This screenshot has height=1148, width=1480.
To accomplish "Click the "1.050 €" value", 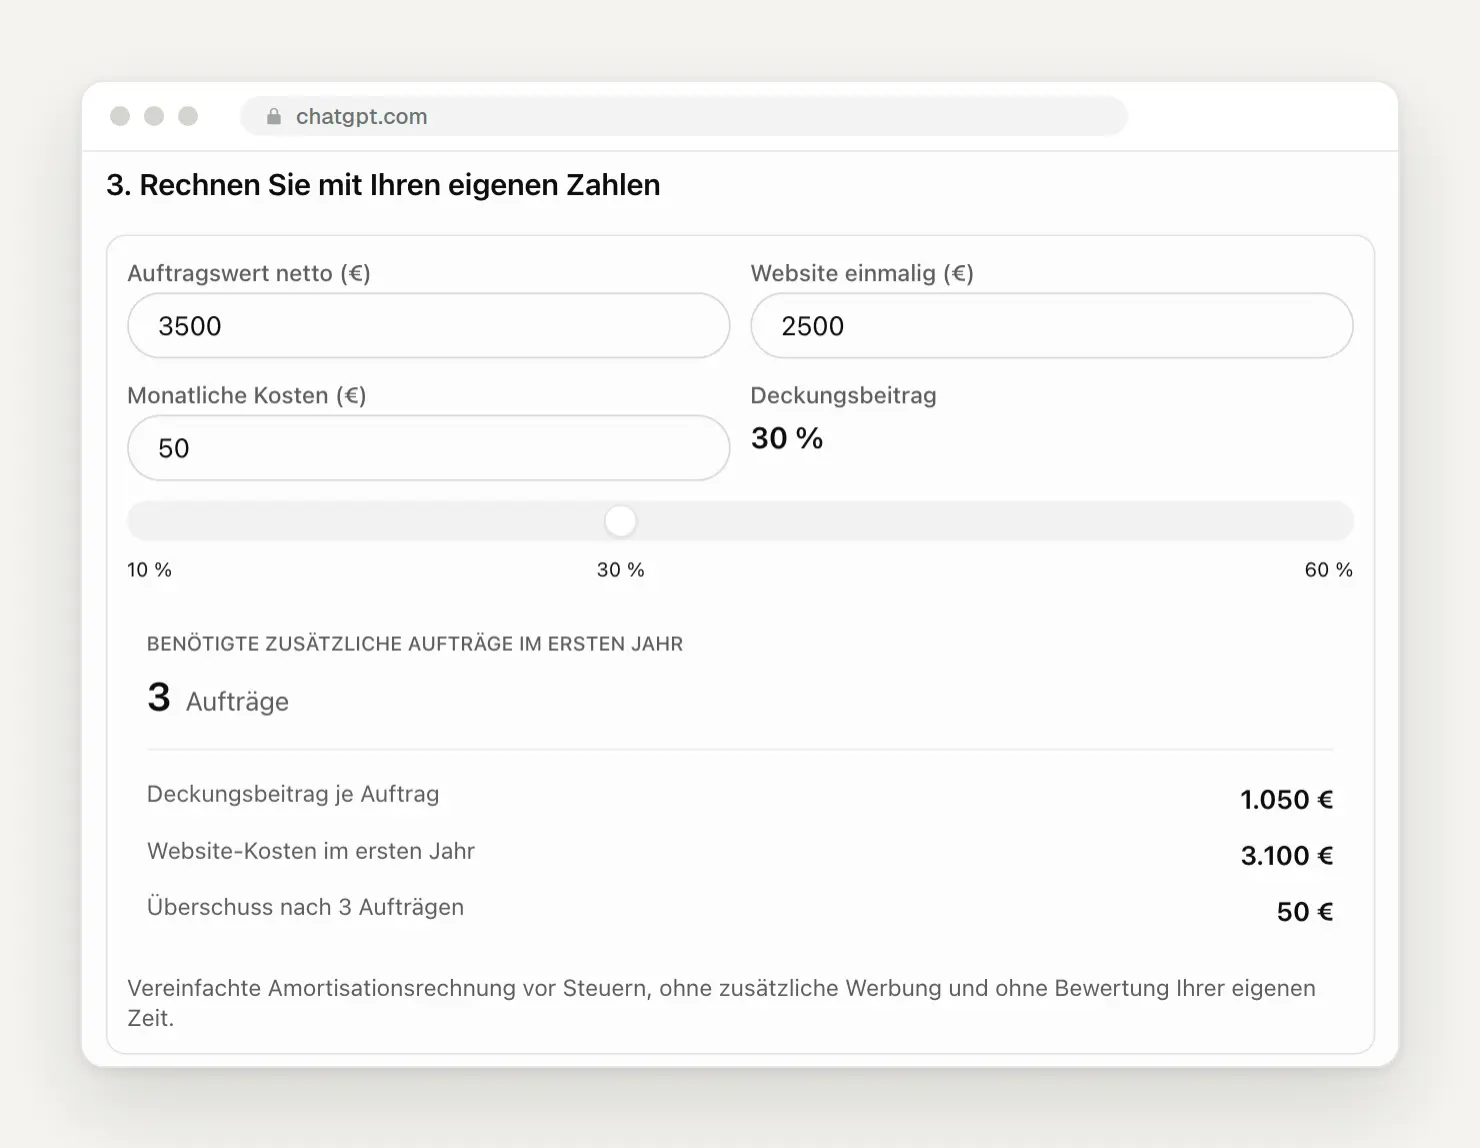I will [1287, 800].
